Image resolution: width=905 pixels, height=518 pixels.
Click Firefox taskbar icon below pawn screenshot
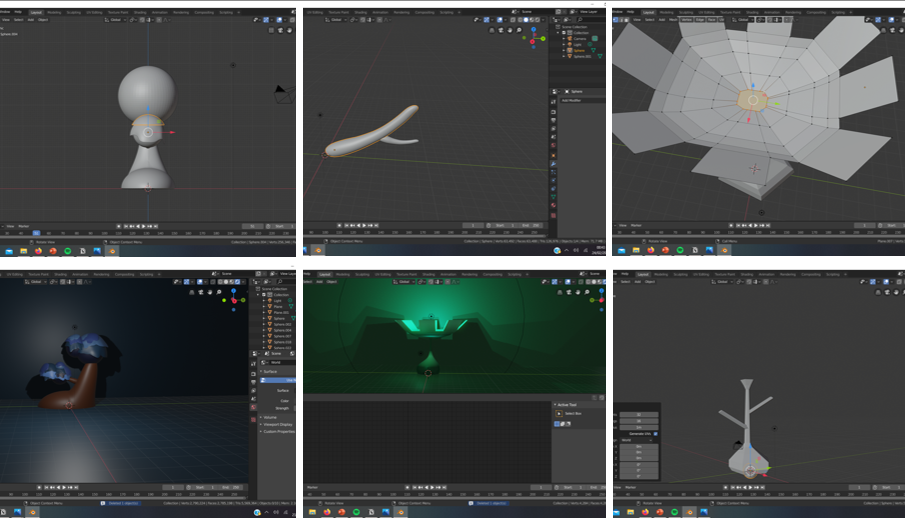coord(38,251)
